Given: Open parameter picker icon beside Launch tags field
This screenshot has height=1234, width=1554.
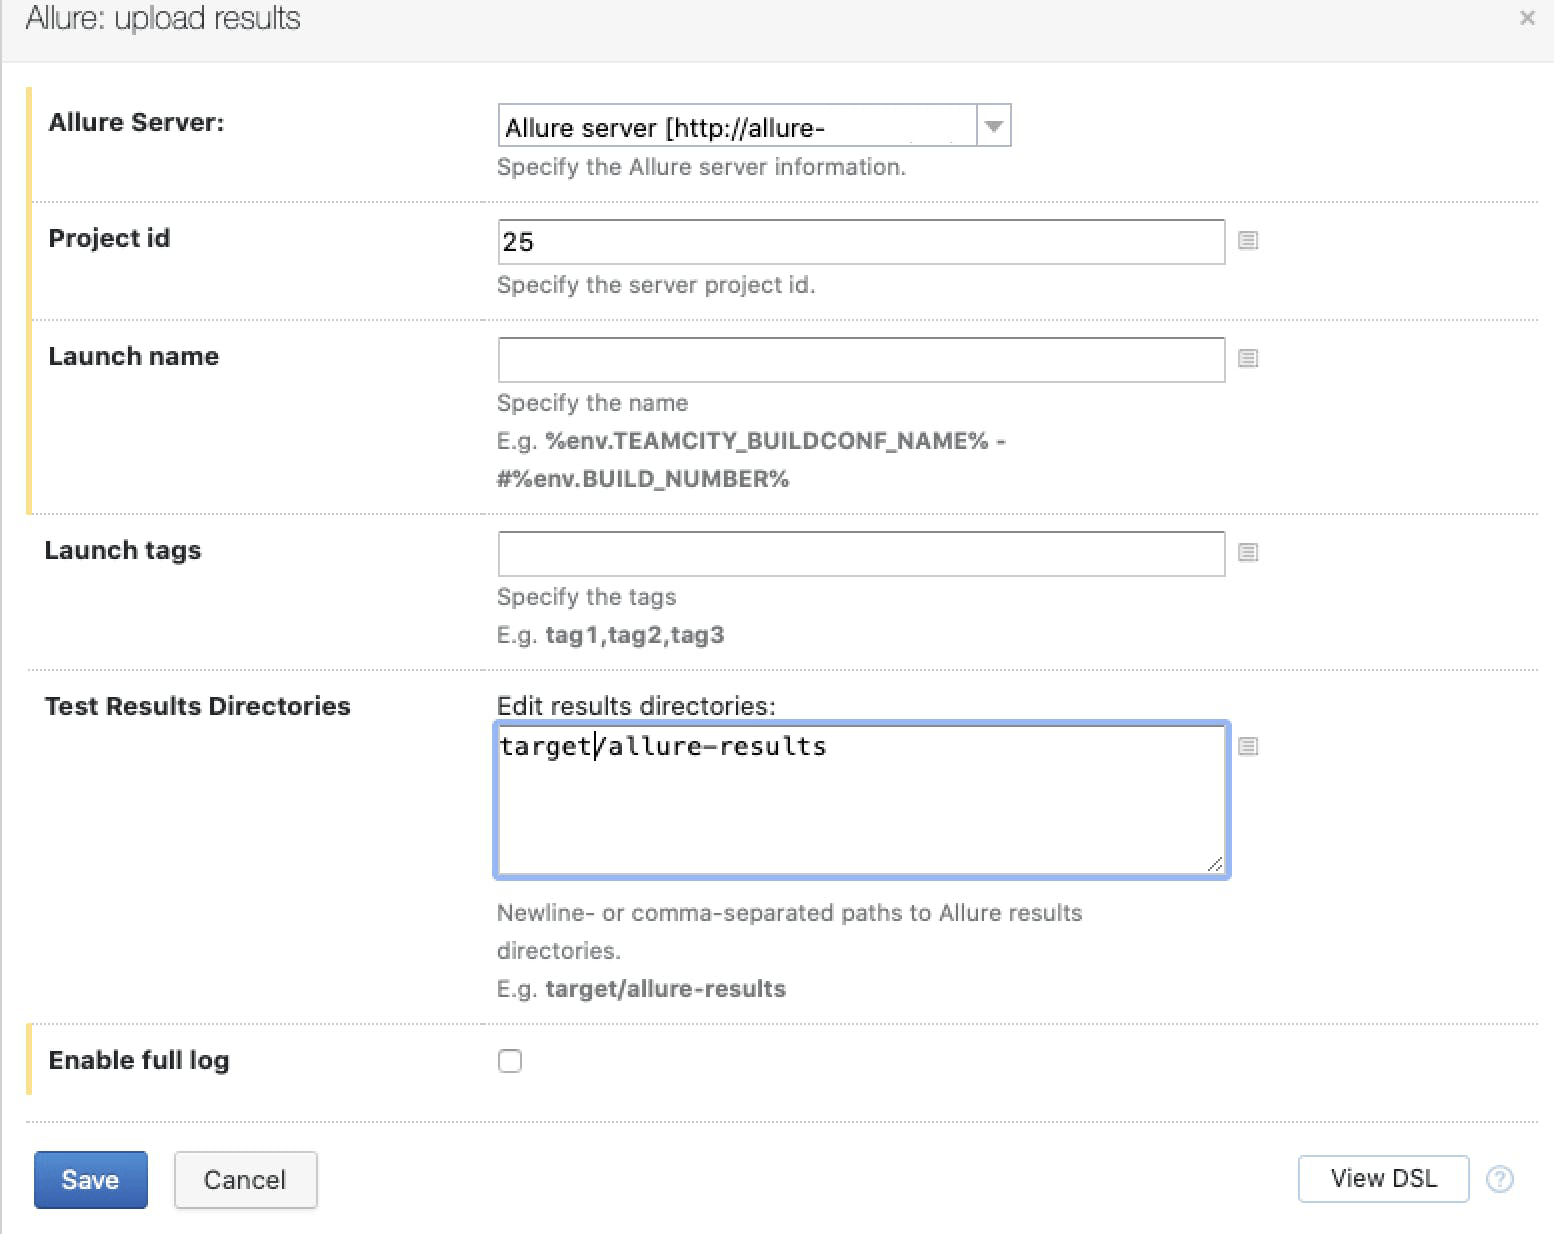Looking at the screenshot, I should (x=1247, y=552).
